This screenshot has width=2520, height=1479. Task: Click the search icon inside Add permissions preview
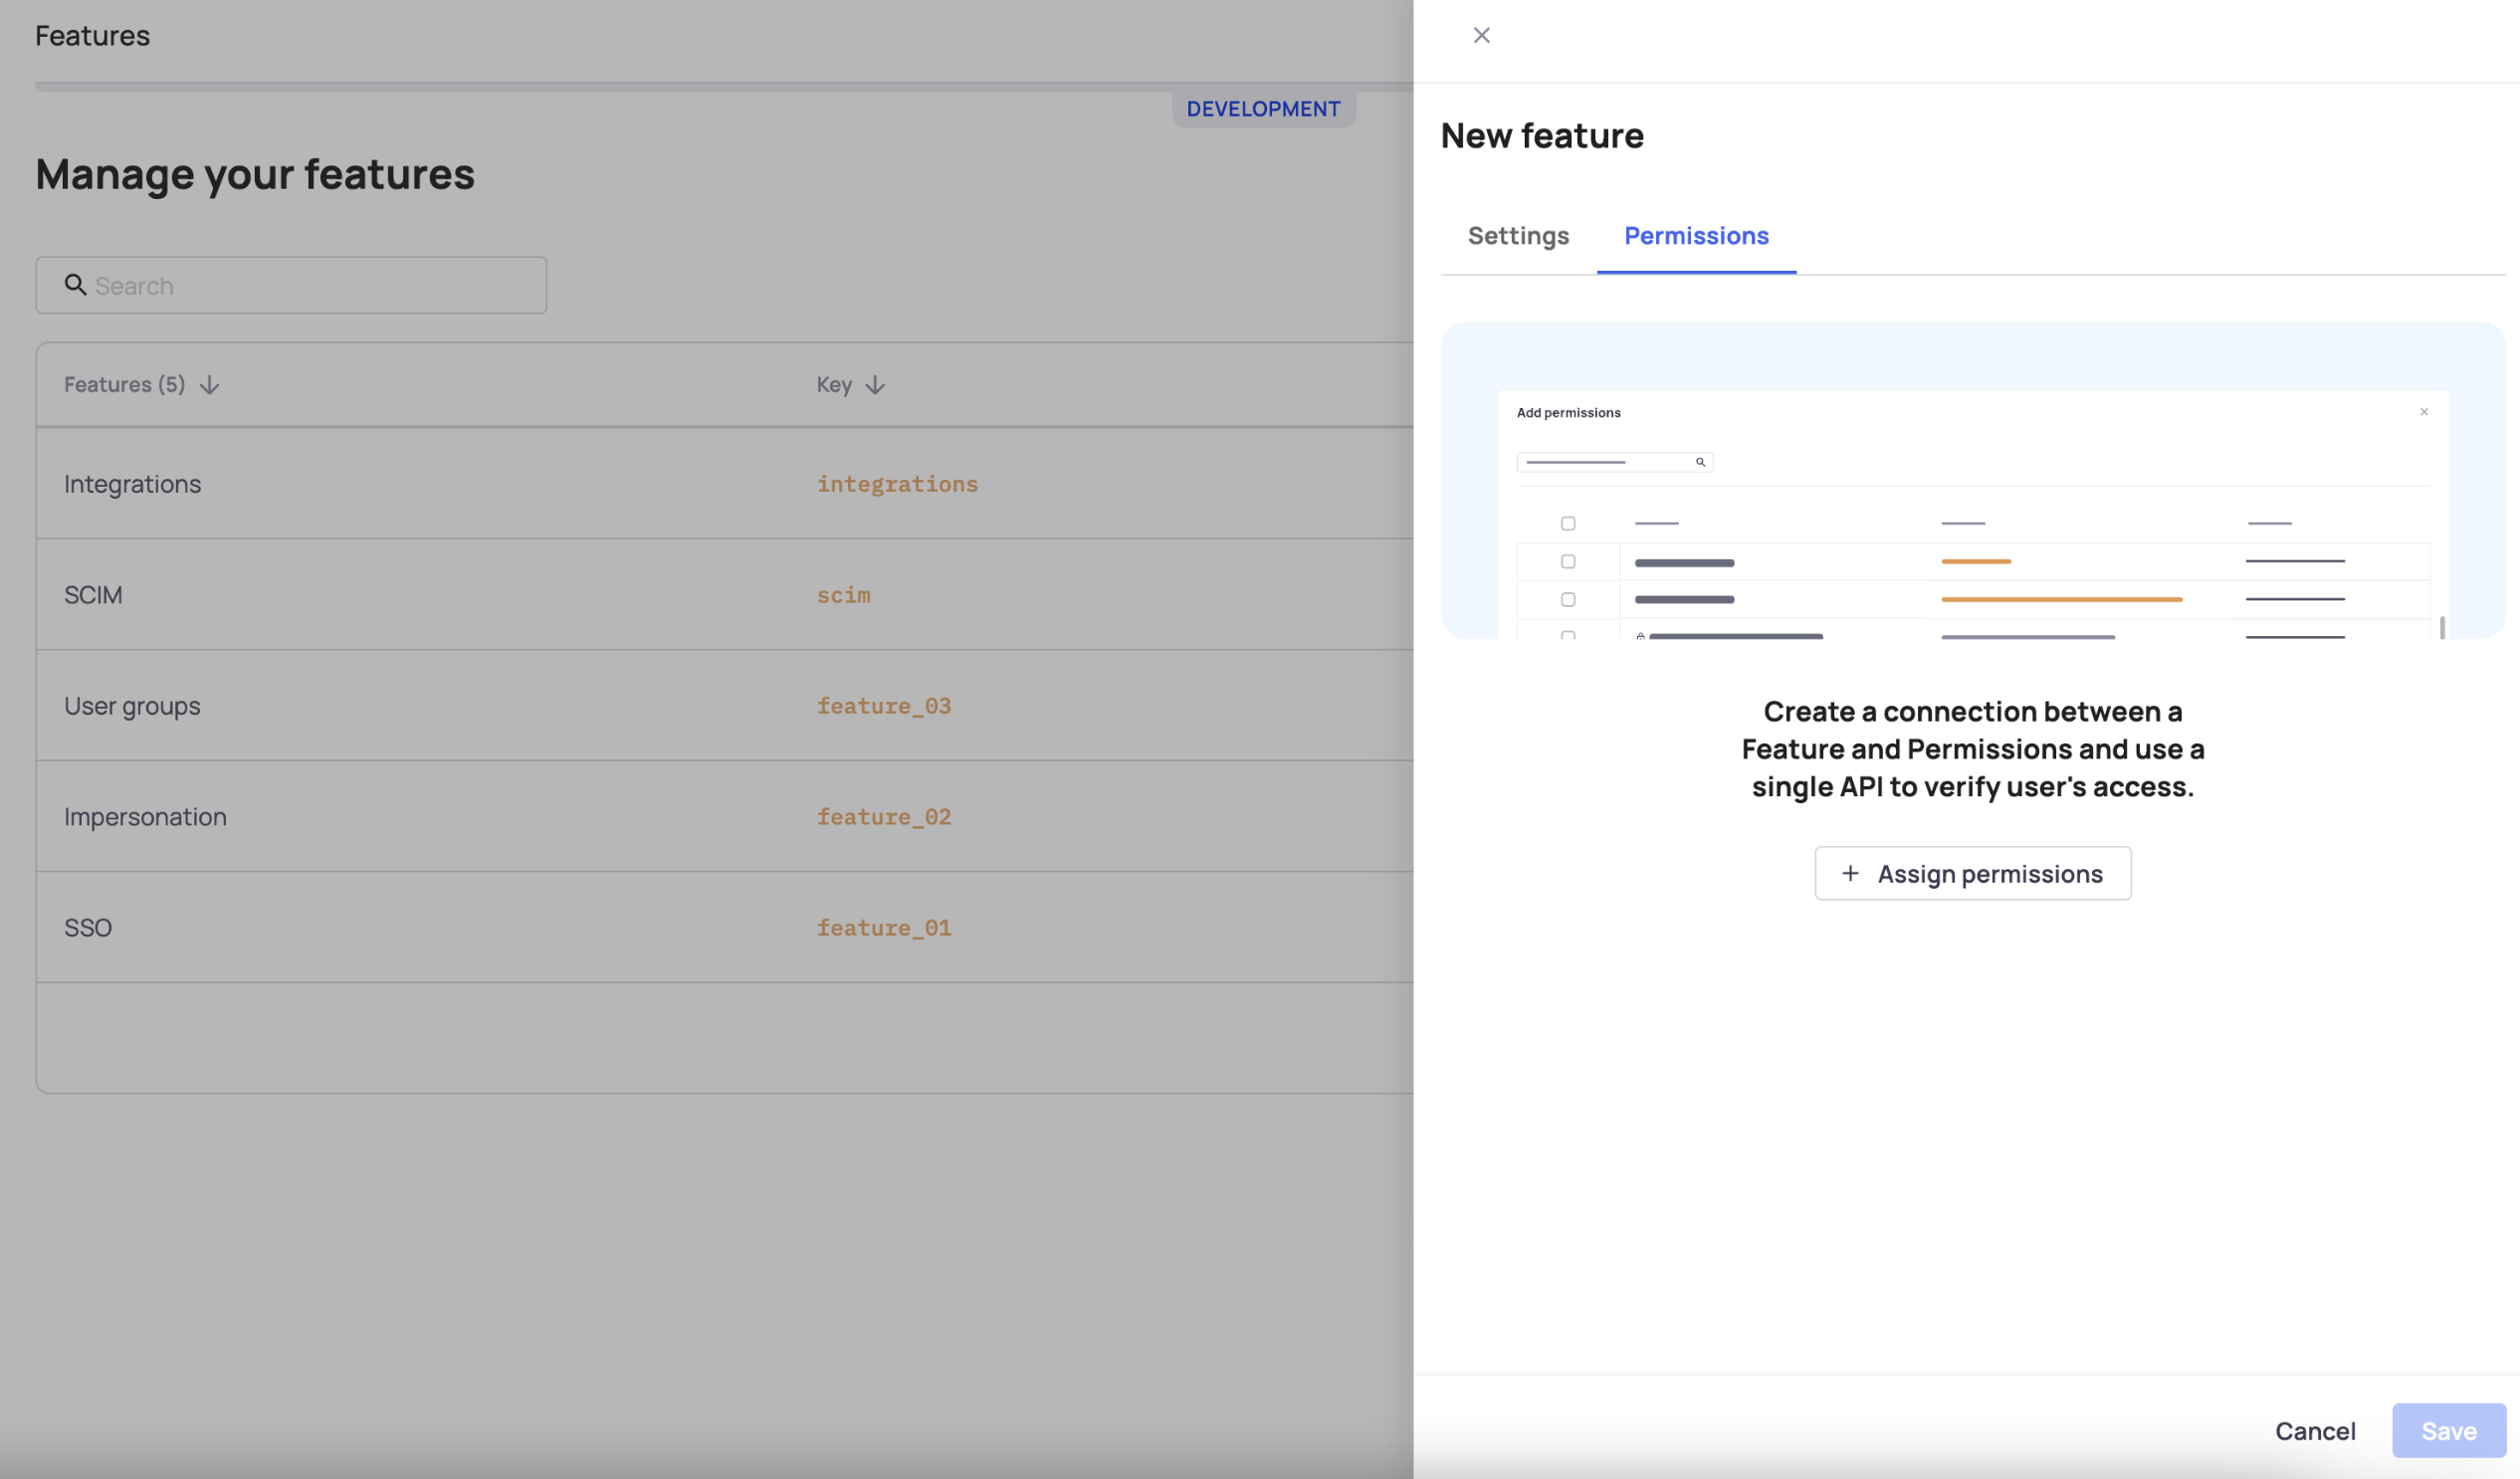tap(1700, 462)
